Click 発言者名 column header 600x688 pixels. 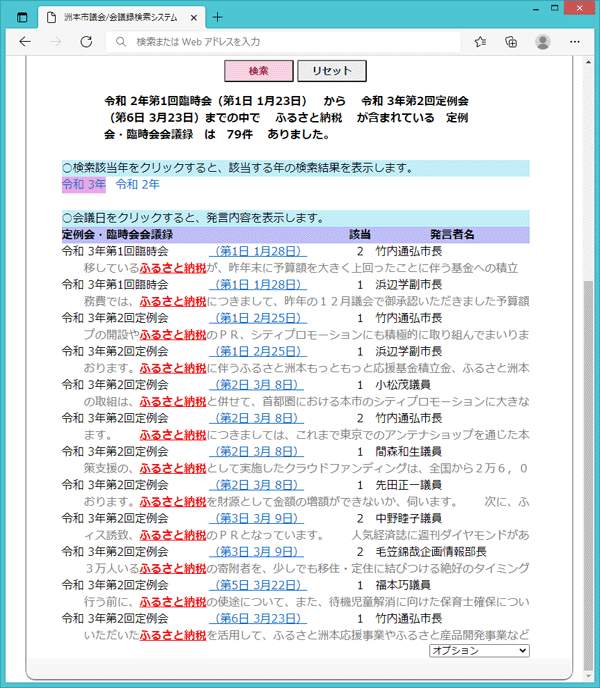point(452,235)
